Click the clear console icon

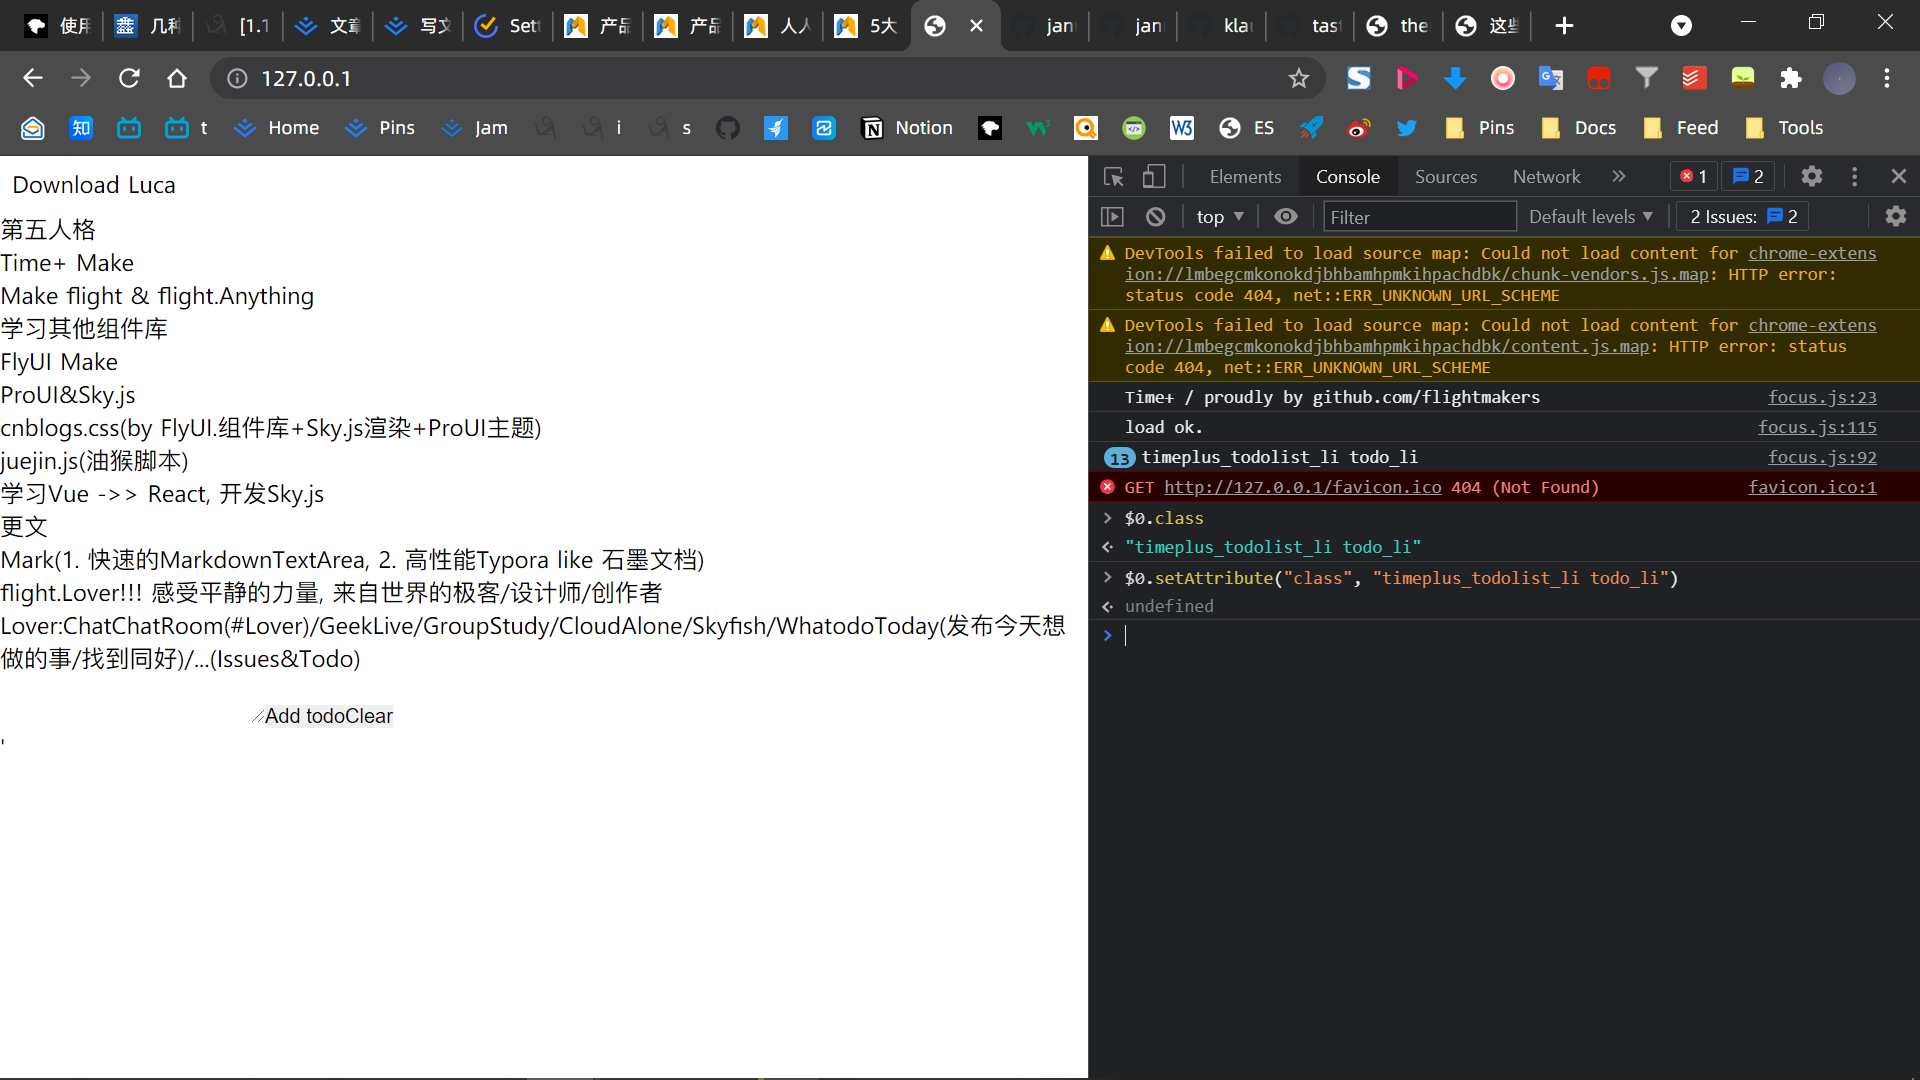tap(1155, 216)
